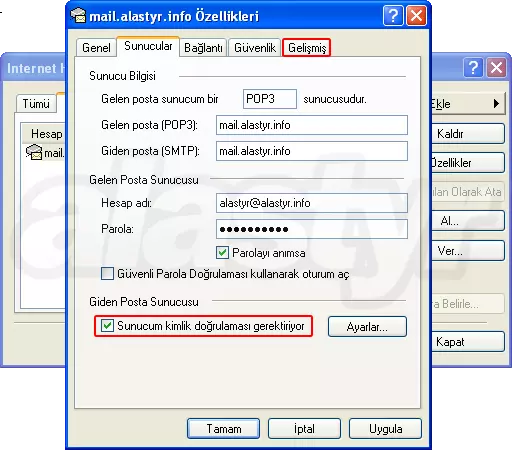The width and height of the screenshot is (512, 450).
Task: Select the Tümü tab in the background window
Action: point(36,104)
